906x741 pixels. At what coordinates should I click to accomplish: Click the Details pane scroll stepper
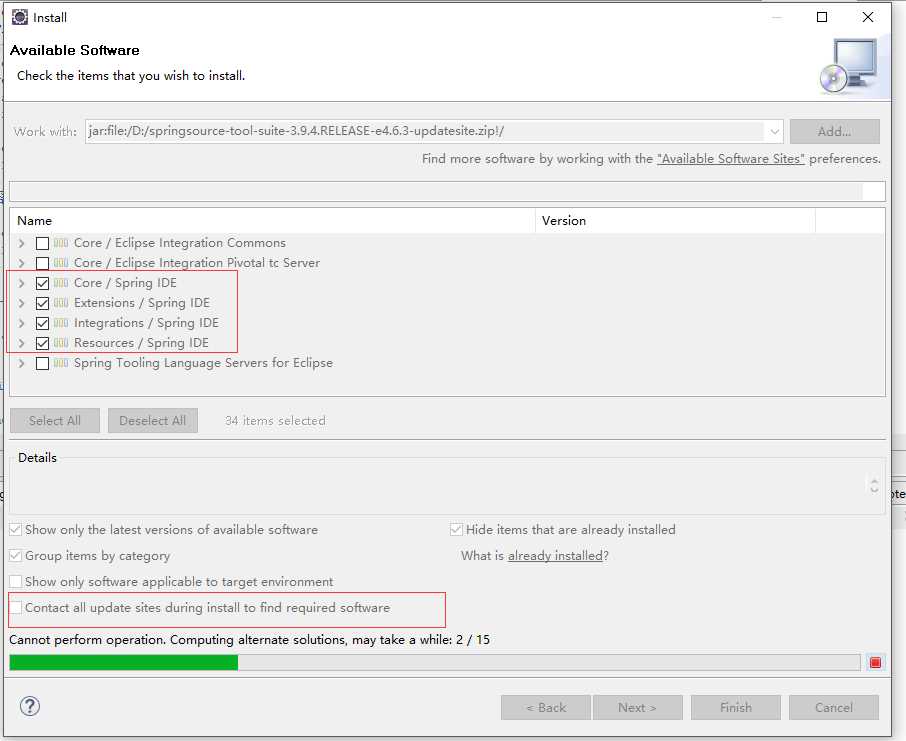874,486
